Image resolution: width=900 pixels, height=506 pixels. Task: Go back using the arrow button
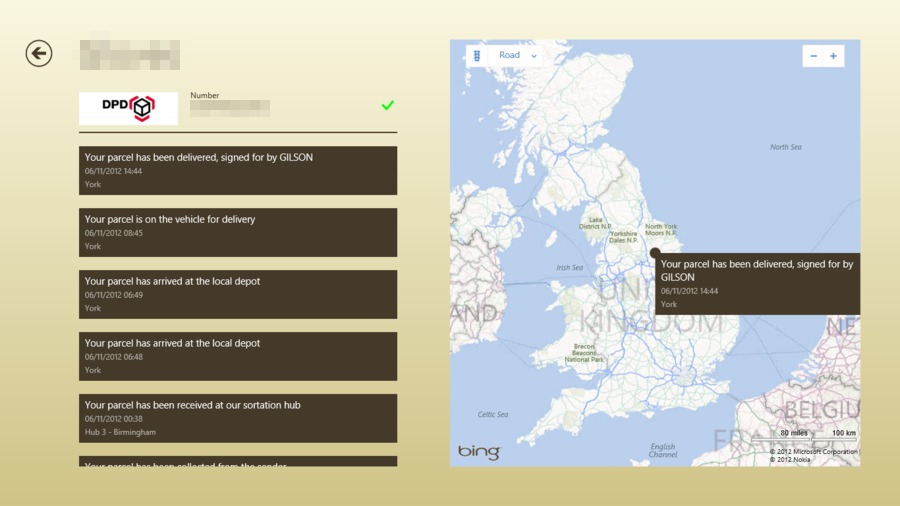(x=39, y=53)
